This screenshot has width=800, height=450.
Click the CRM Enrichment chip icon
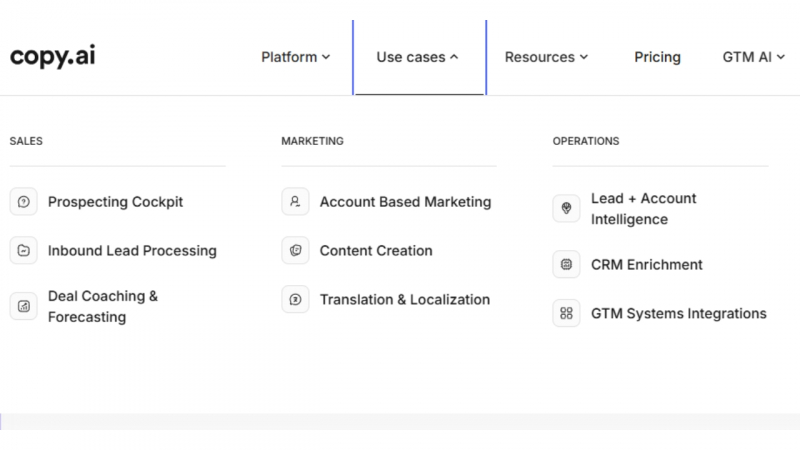(x=566, y=264)
